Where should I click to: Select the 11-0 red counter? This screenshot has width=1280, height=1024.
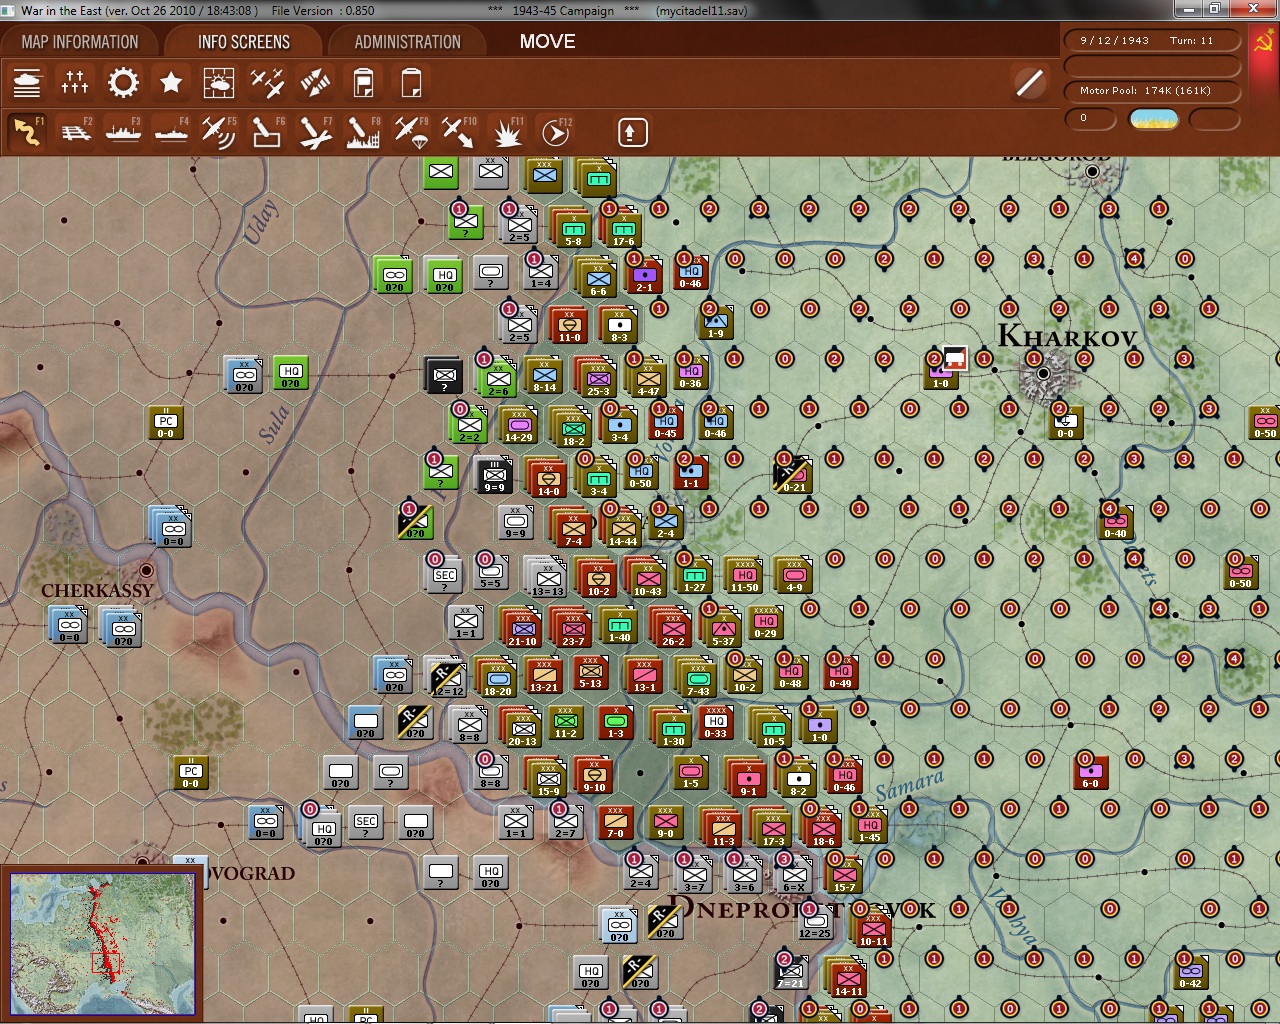tap(568, 326)
